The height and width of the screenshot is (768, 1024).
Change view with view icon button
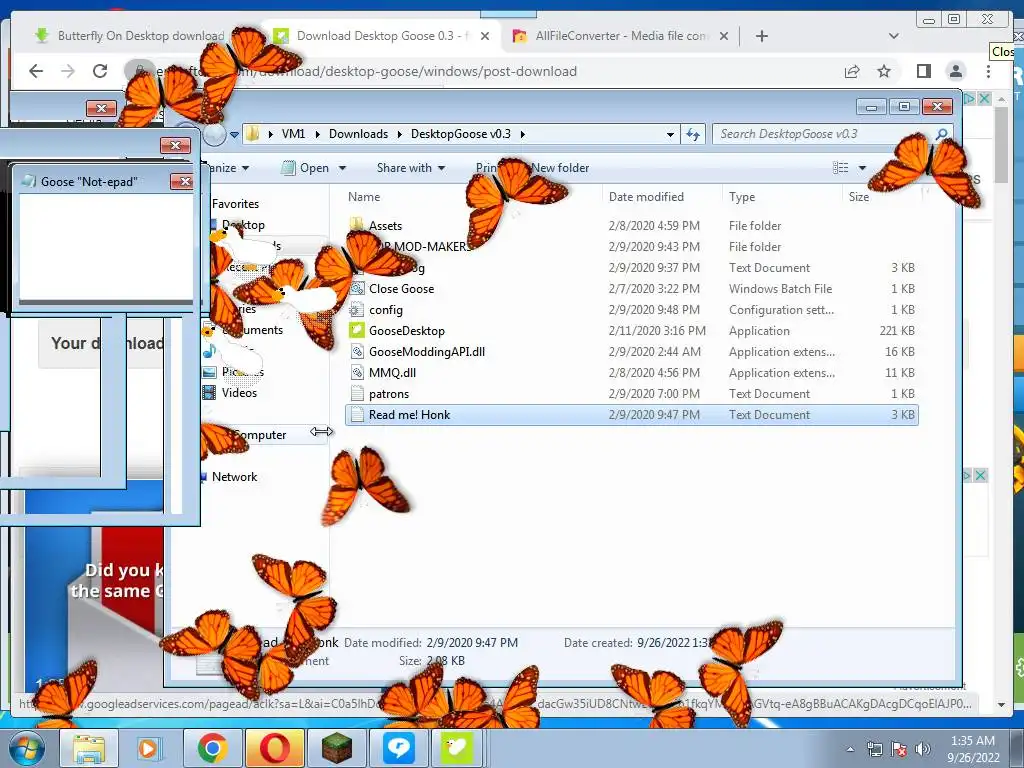(x=840, y=168)
